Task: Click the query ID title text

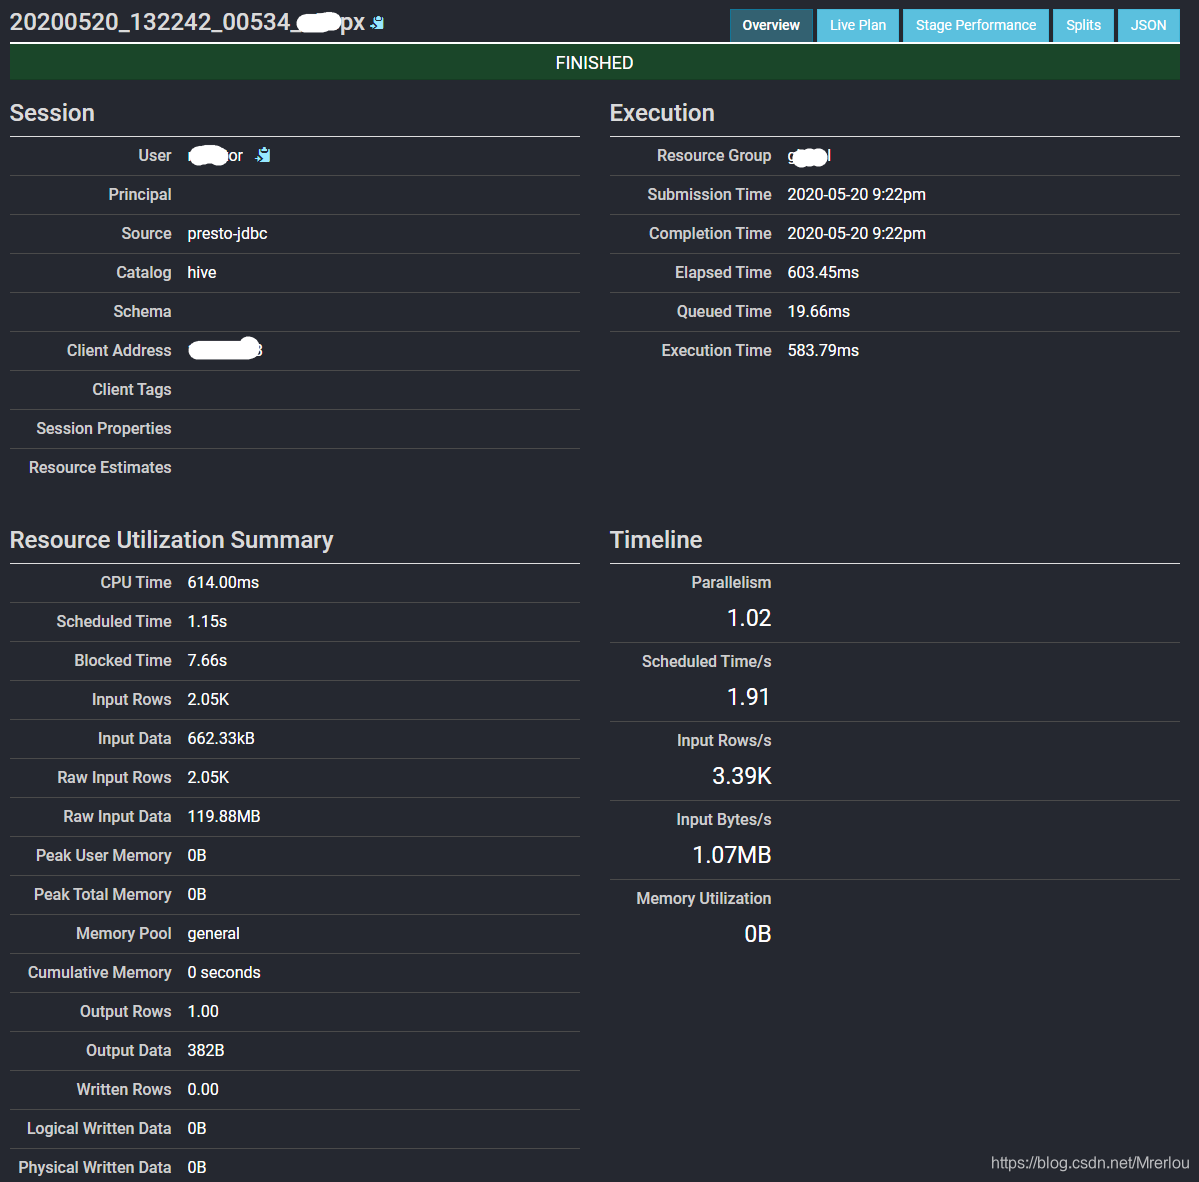Action: (x=187, y=22)
